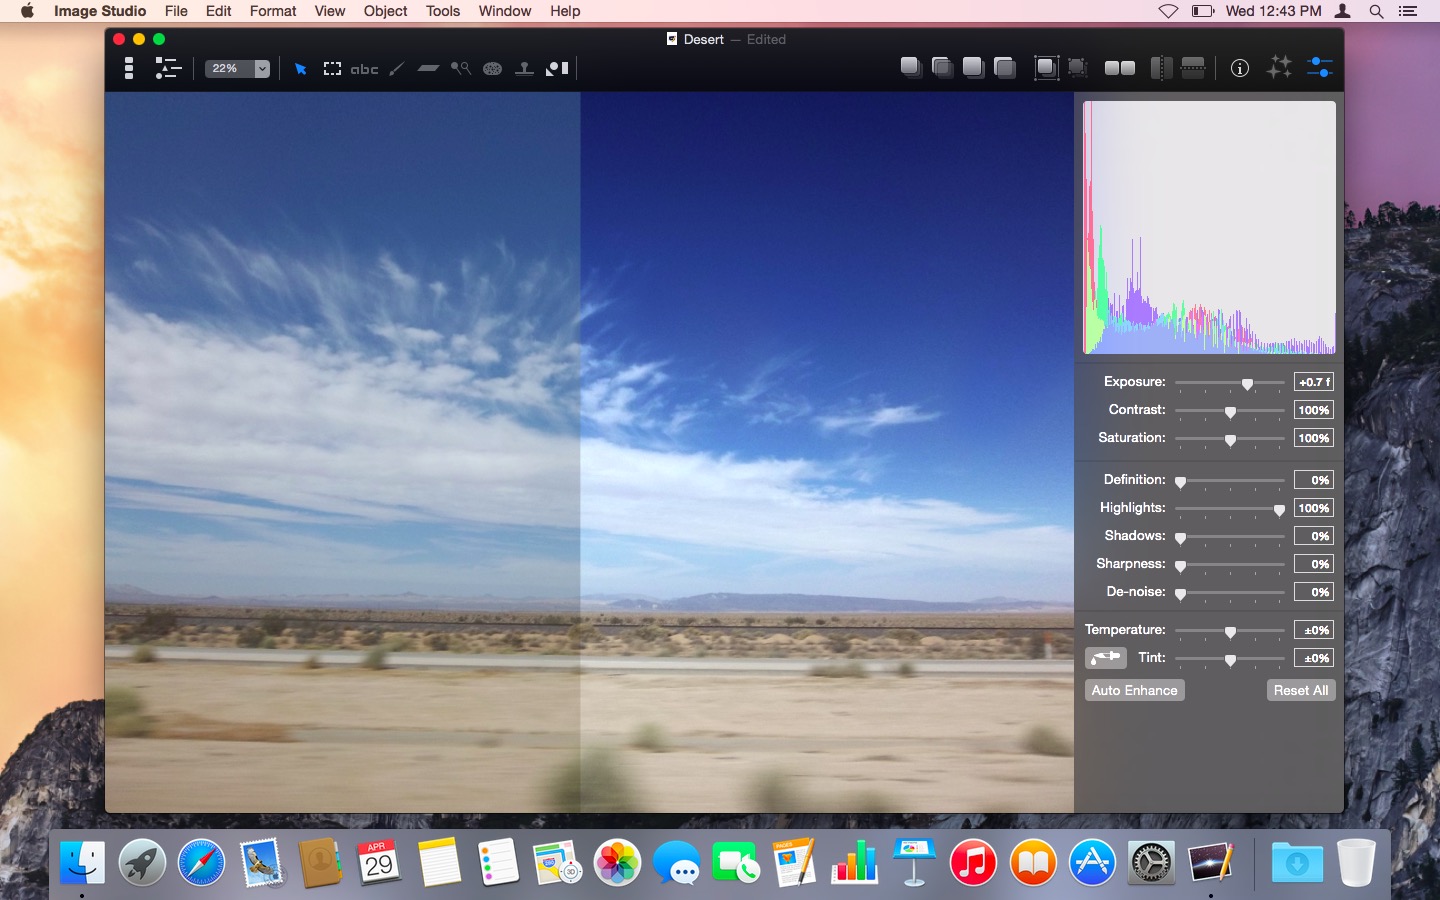Image resolution: width=1440 pixels, height=900 pixels.
Task: Open the Format menu
Action: [x=273, y=11]
